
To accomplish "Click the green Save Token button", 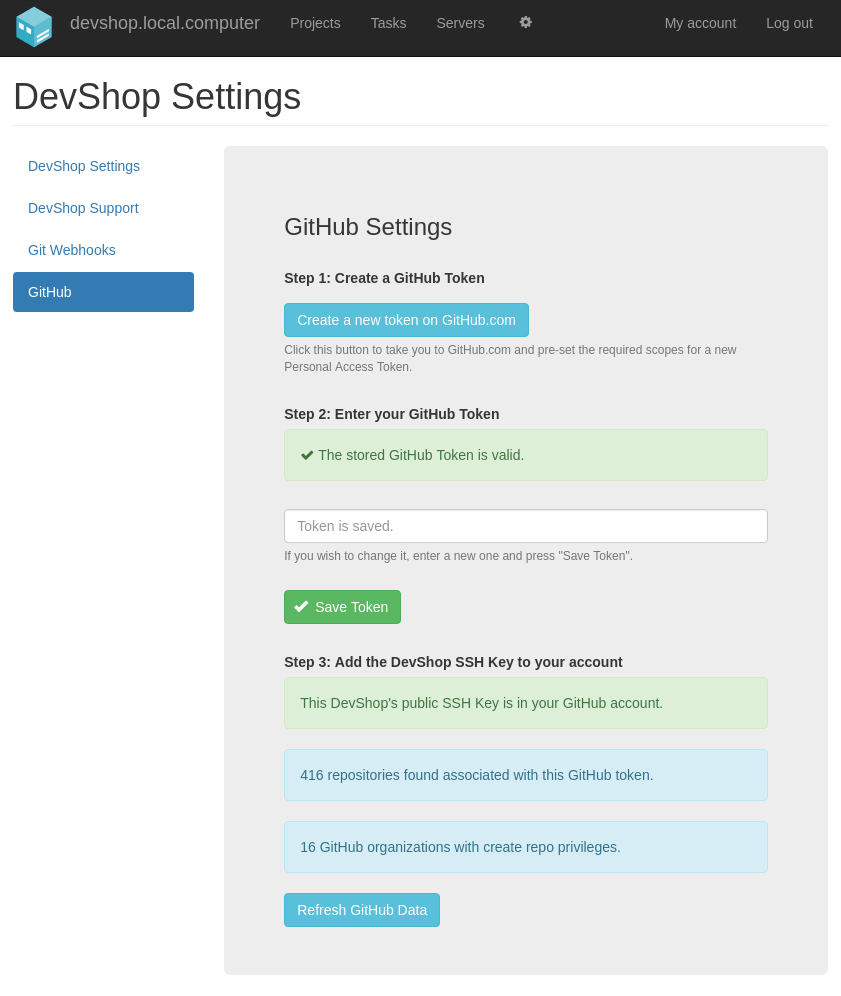I will coord(342,607).
